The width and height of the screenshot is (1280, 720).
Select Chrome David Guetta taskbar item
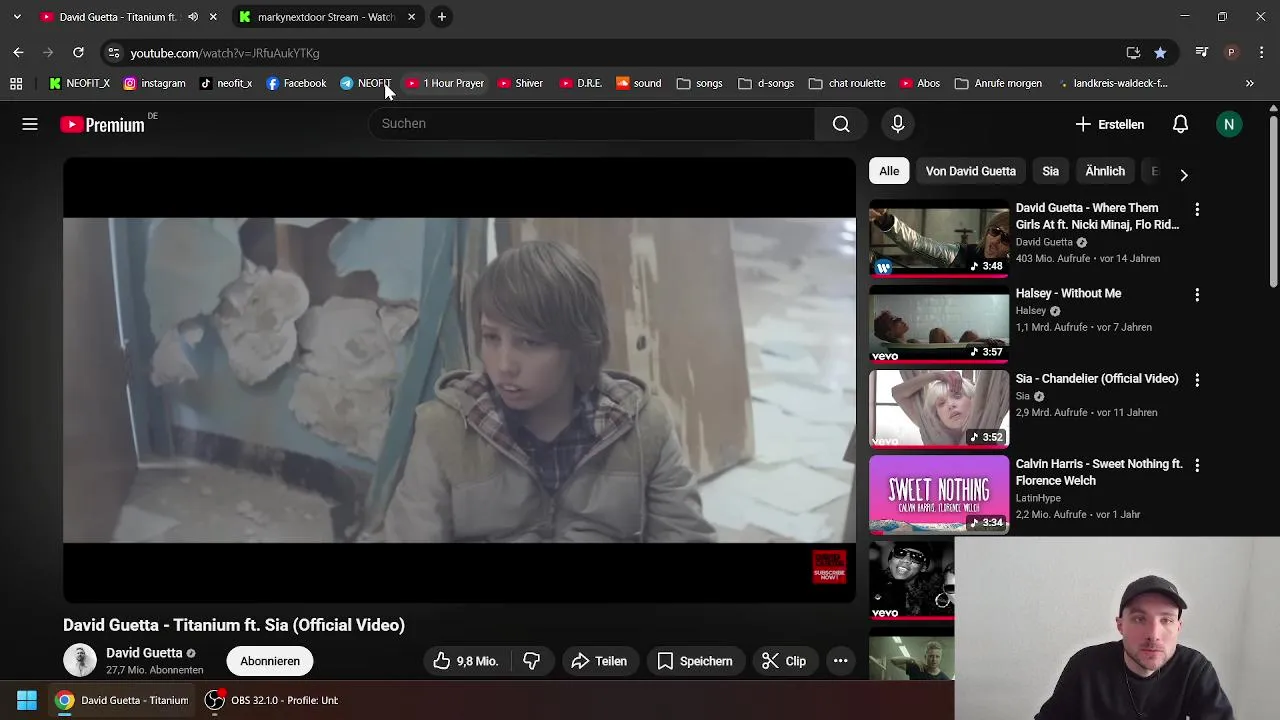122,700
